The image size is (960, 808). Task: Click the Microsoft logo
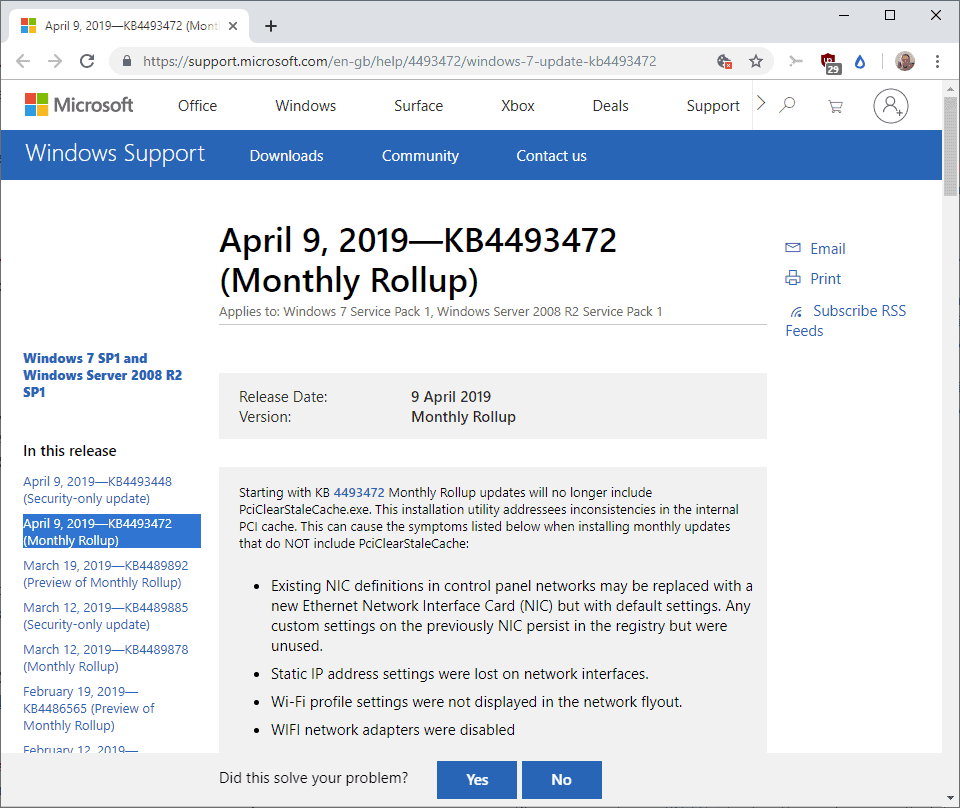click(x=78, y=104)
